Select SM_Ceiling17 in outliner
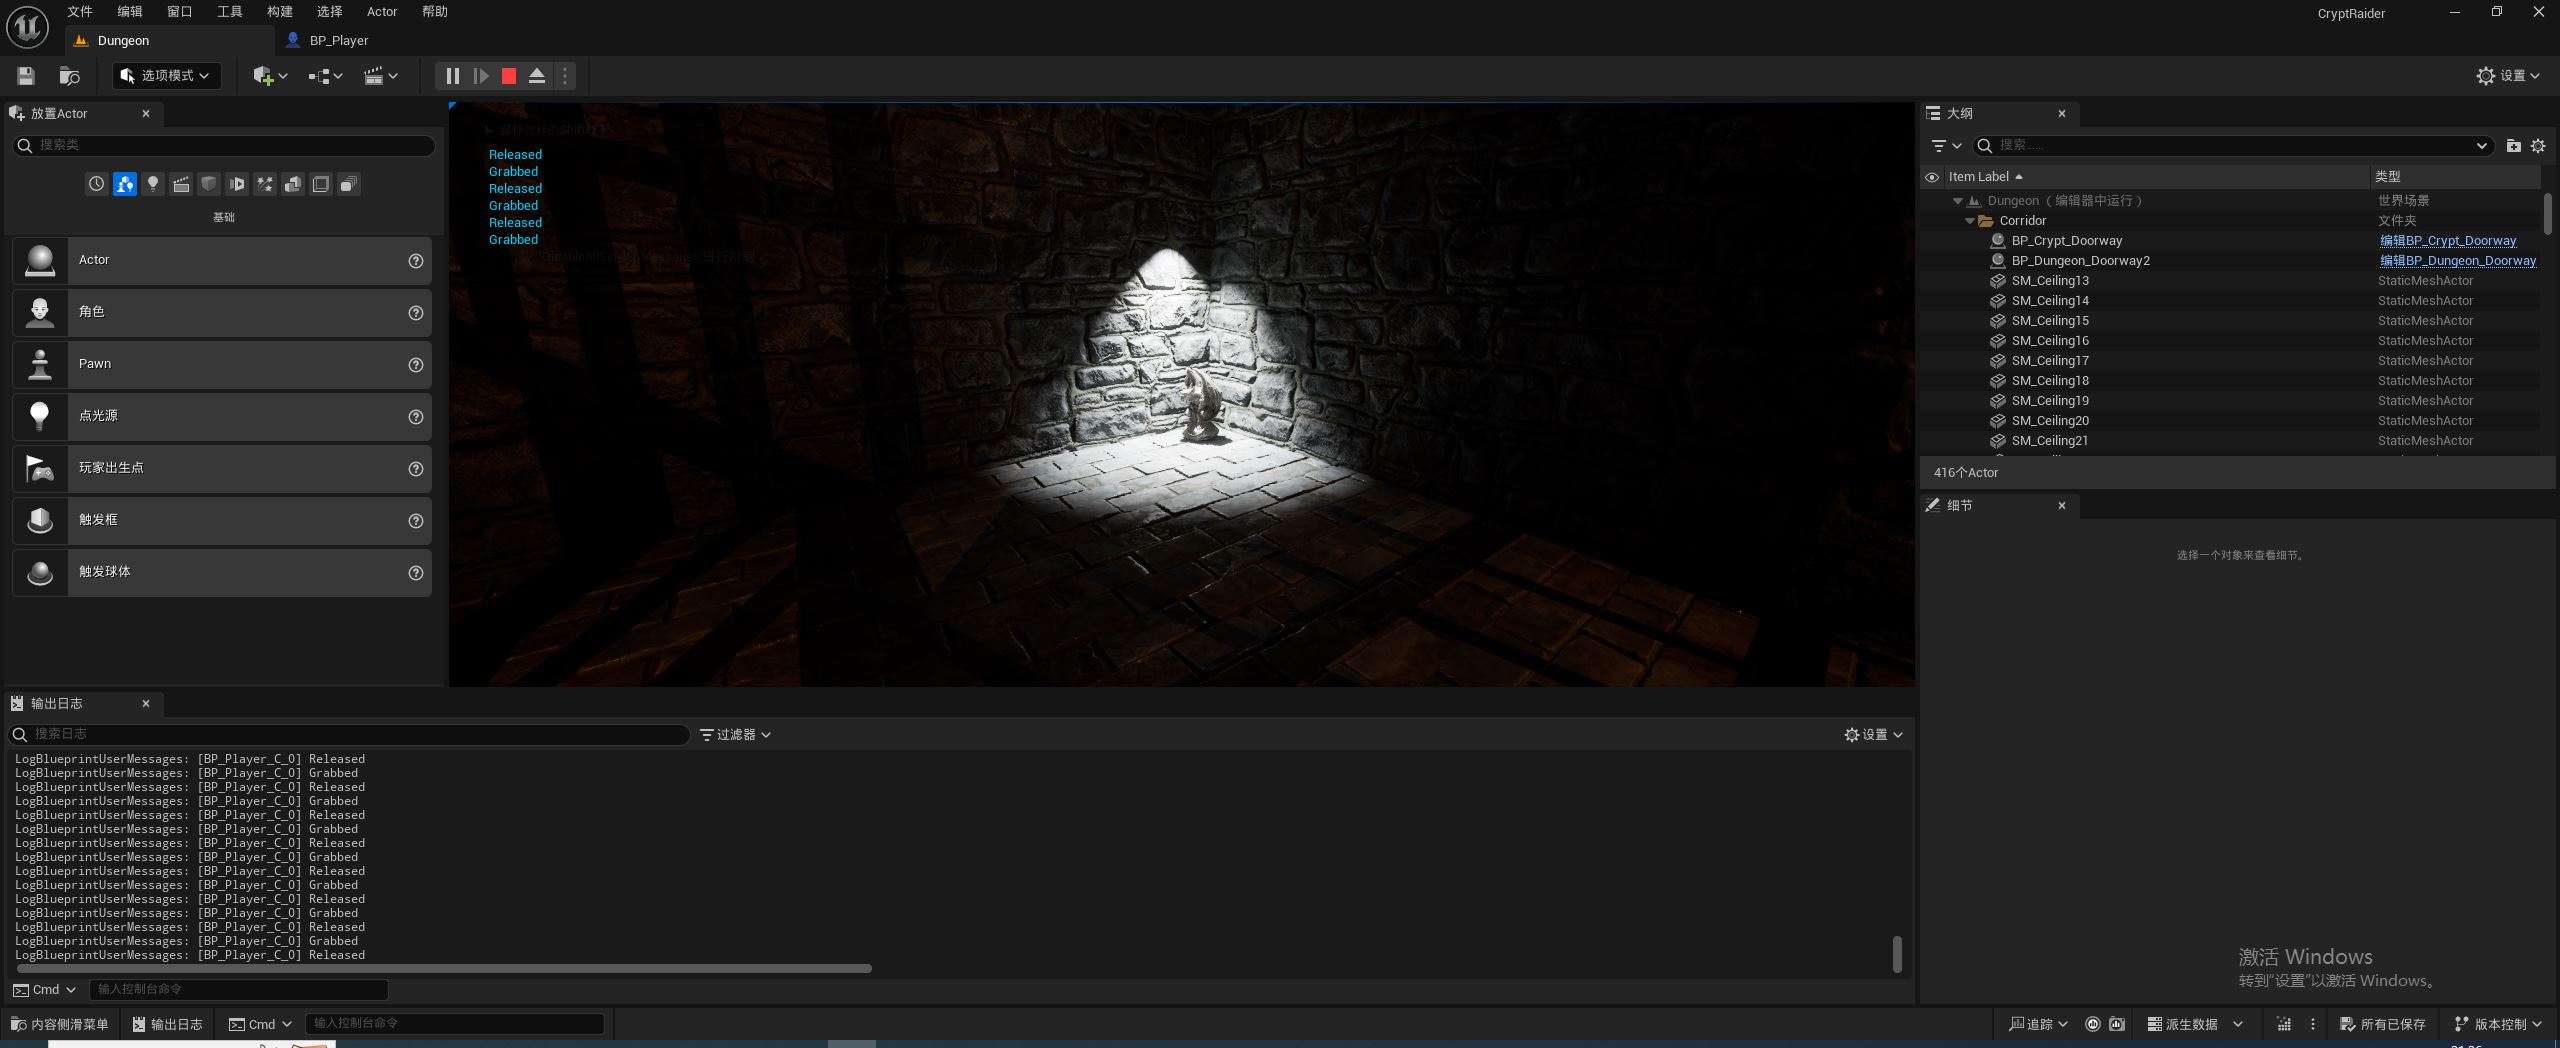The width and height of the screenshot is (2560, 1048). [x=2049, y=361]
